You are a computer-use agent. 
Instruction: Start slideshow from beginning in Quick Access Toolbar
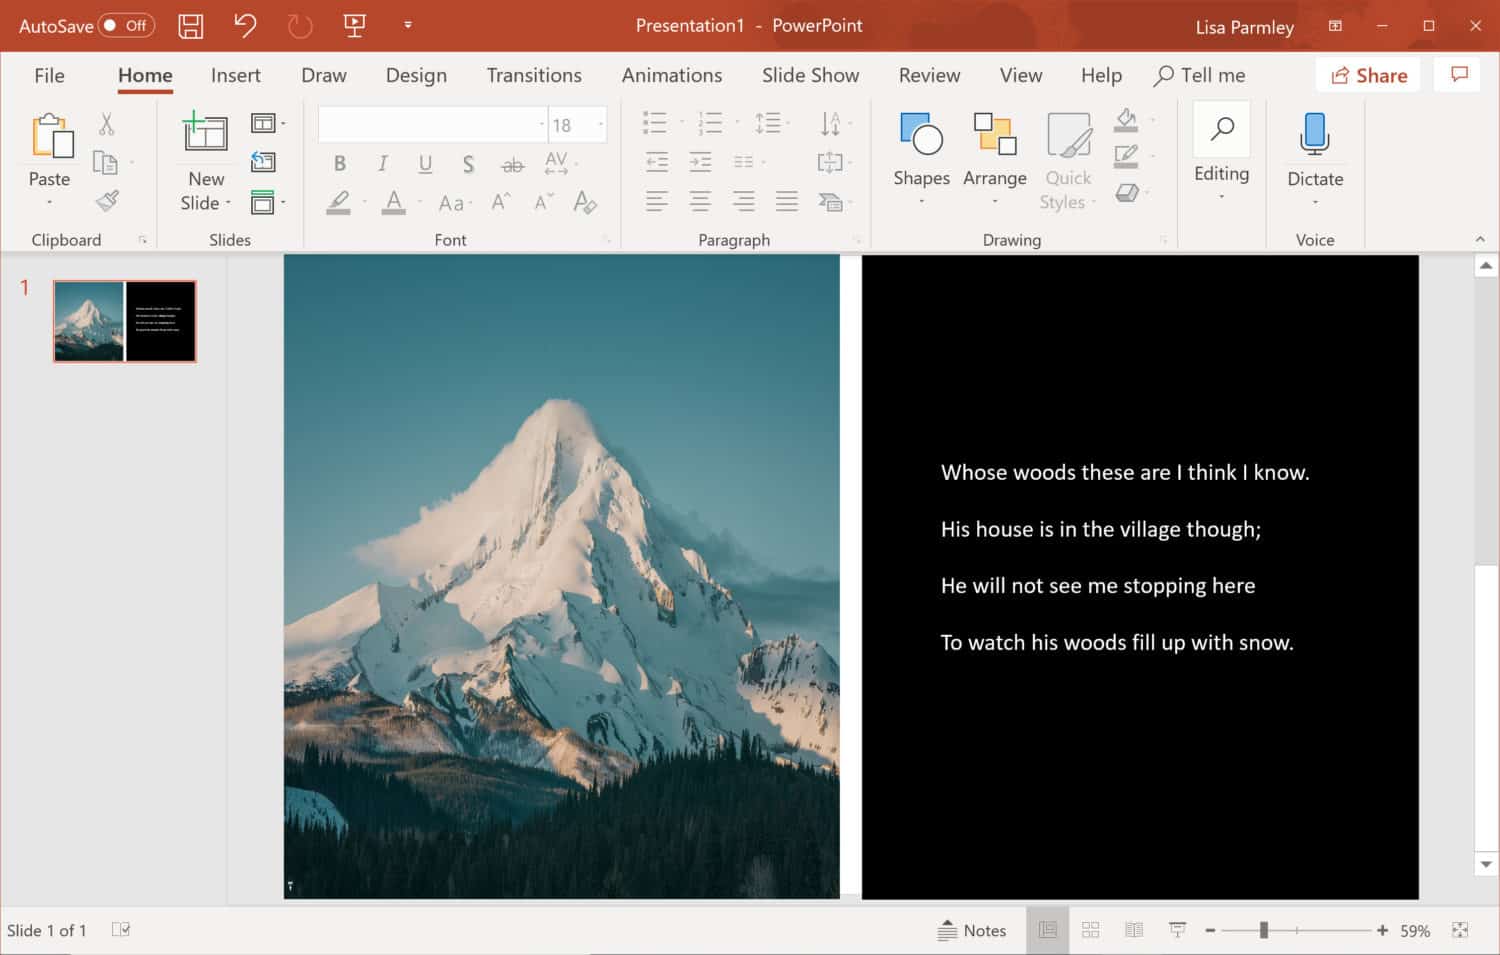coord(354,26)
